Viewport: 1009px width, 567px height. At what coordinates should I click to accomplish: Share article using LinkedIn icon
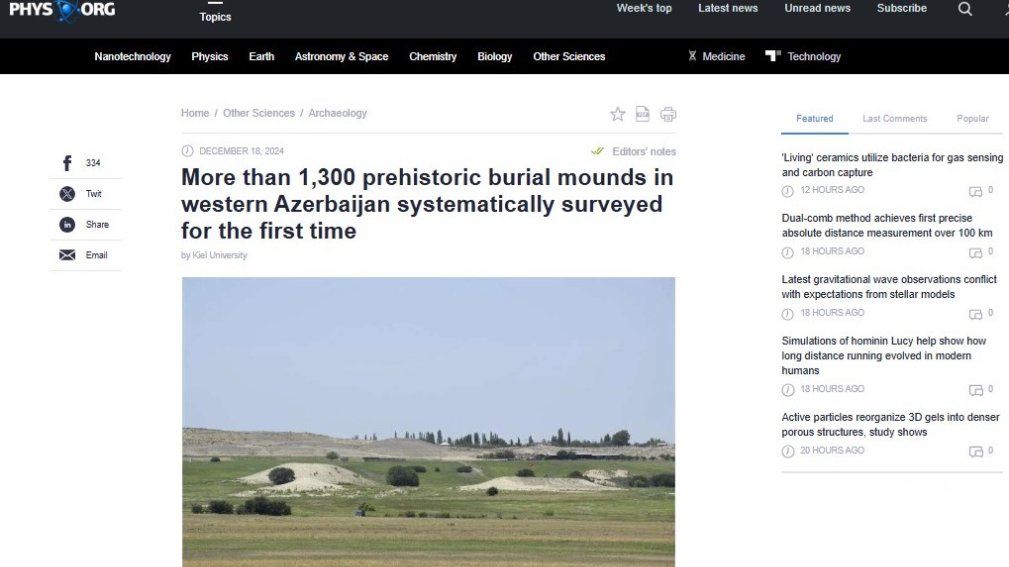click(x=67, y=225)
